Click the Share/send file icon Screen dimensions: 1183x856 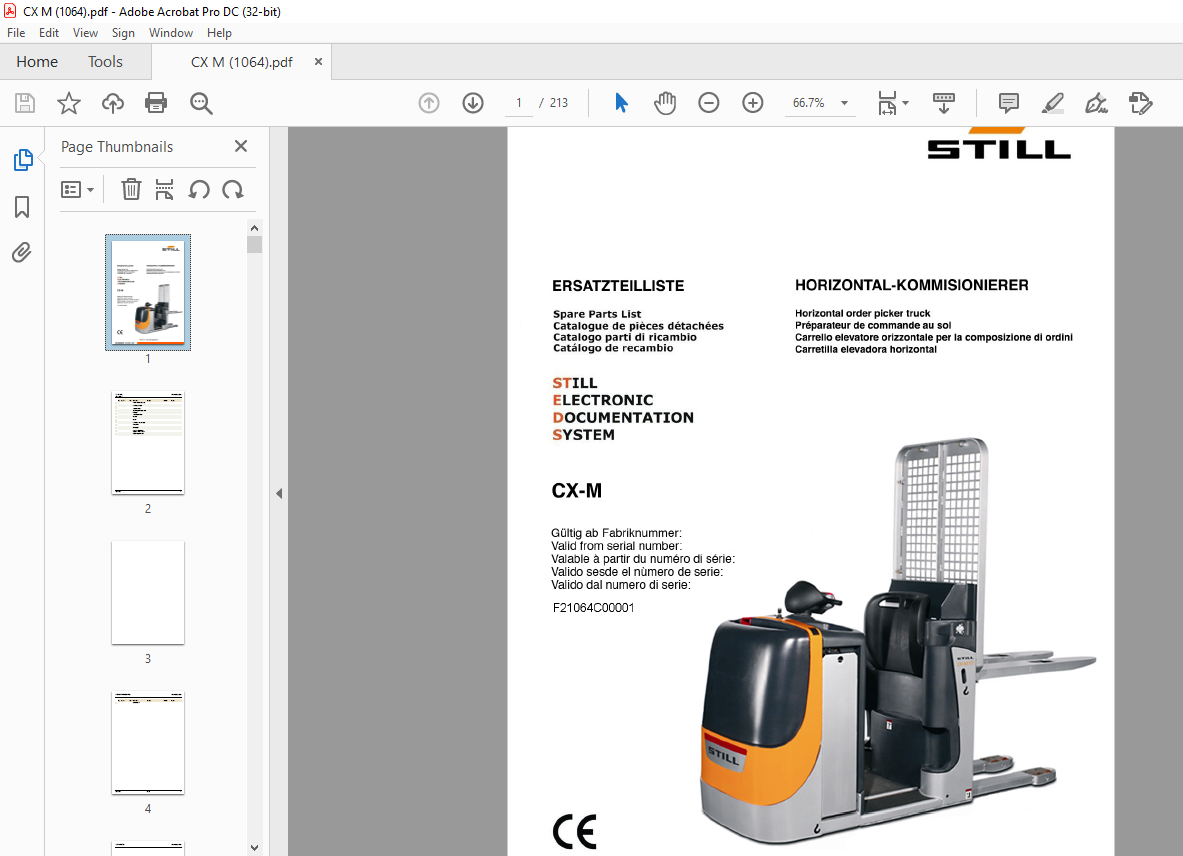tap(1140, 103)
